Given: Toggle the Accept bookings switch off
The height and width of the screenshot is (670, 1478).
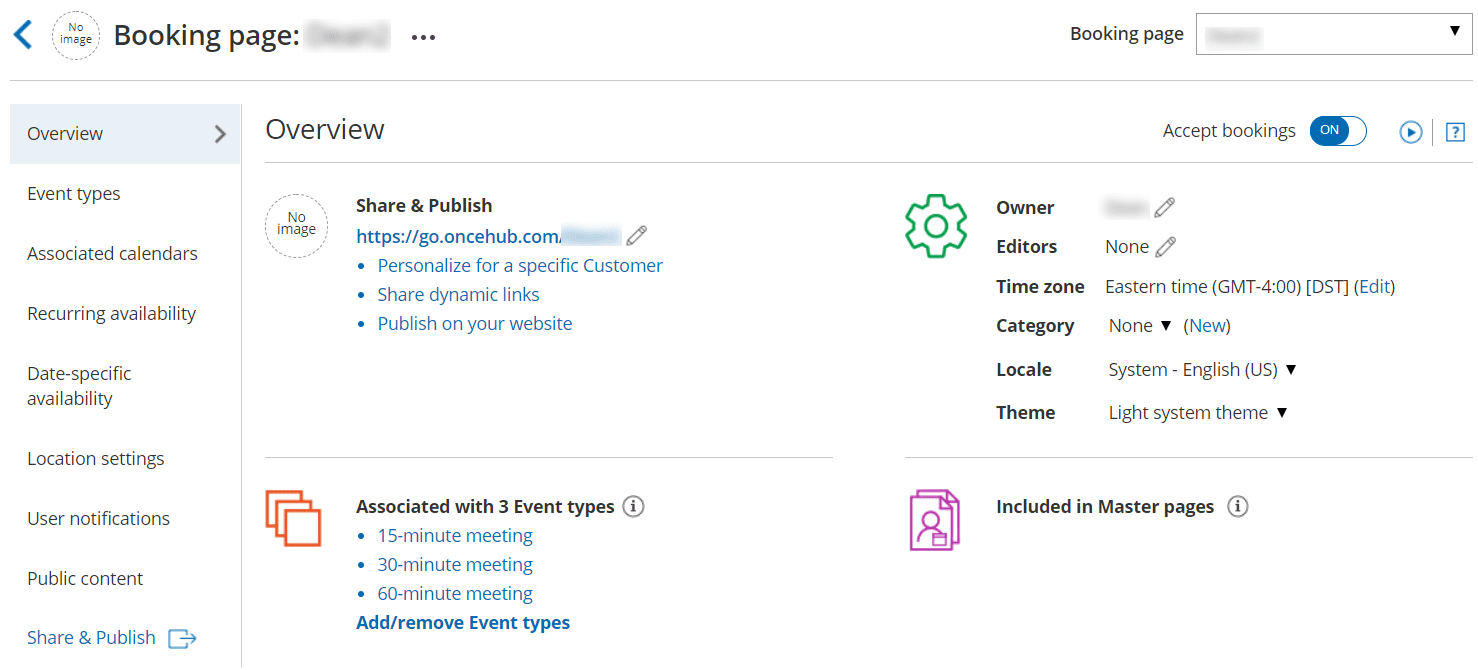Looking at the screenshot, I should click(1338, 131).
